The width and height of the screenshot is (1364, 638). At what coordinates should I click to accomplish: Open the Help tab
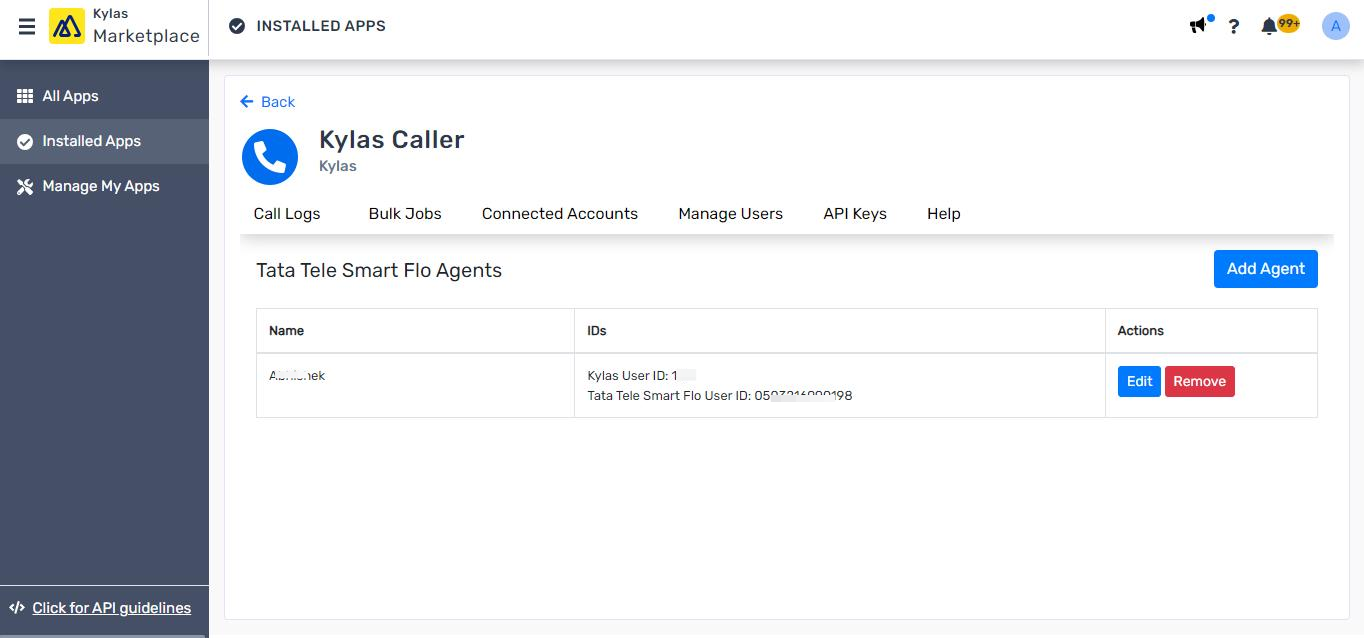coord(944,213)
